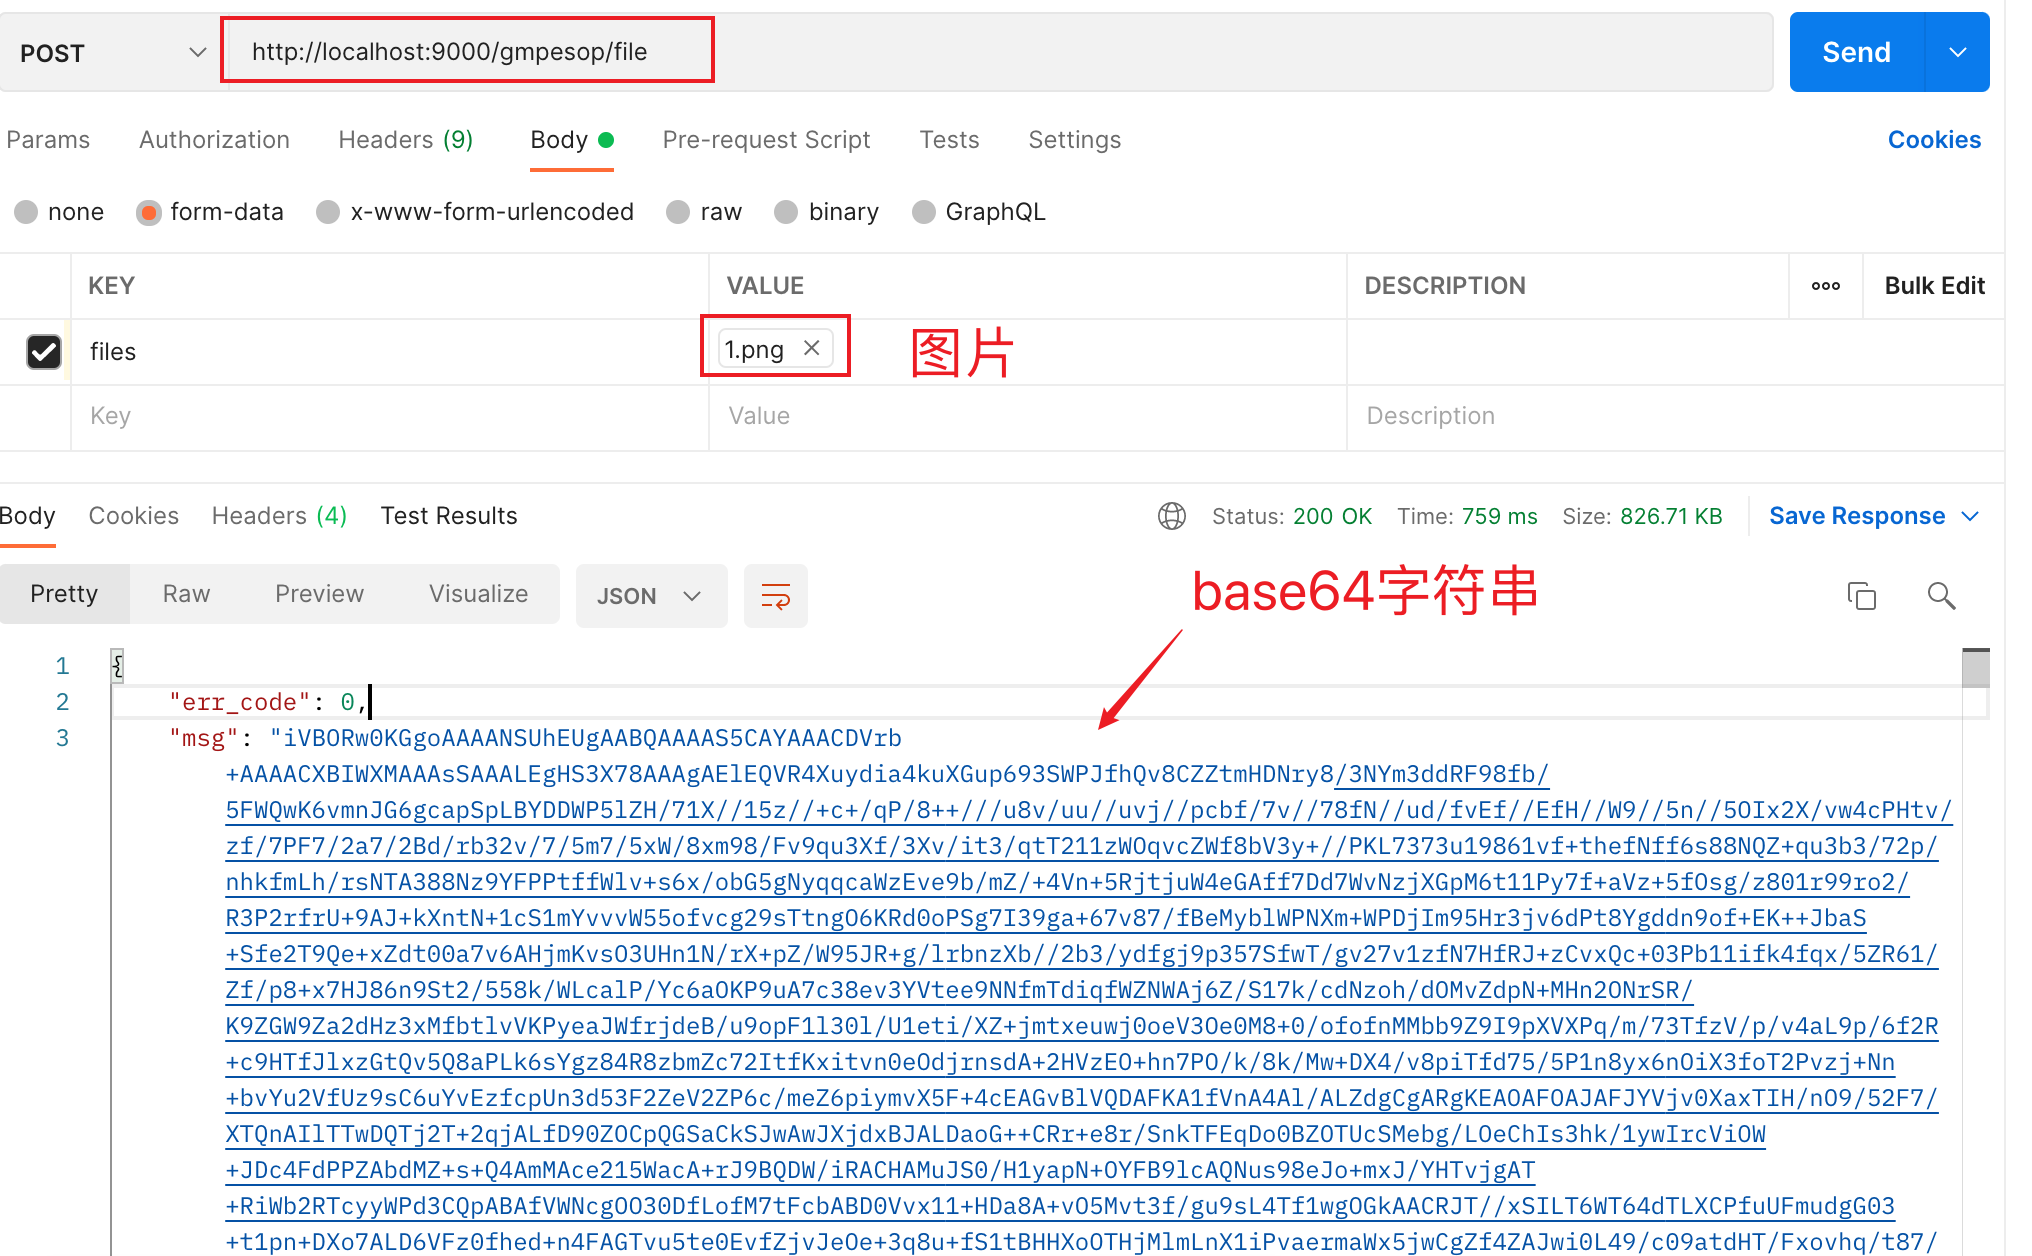Viewport: 2032px width, 1256px height.
Task: Open search in response body
Action: (1941, 596)
